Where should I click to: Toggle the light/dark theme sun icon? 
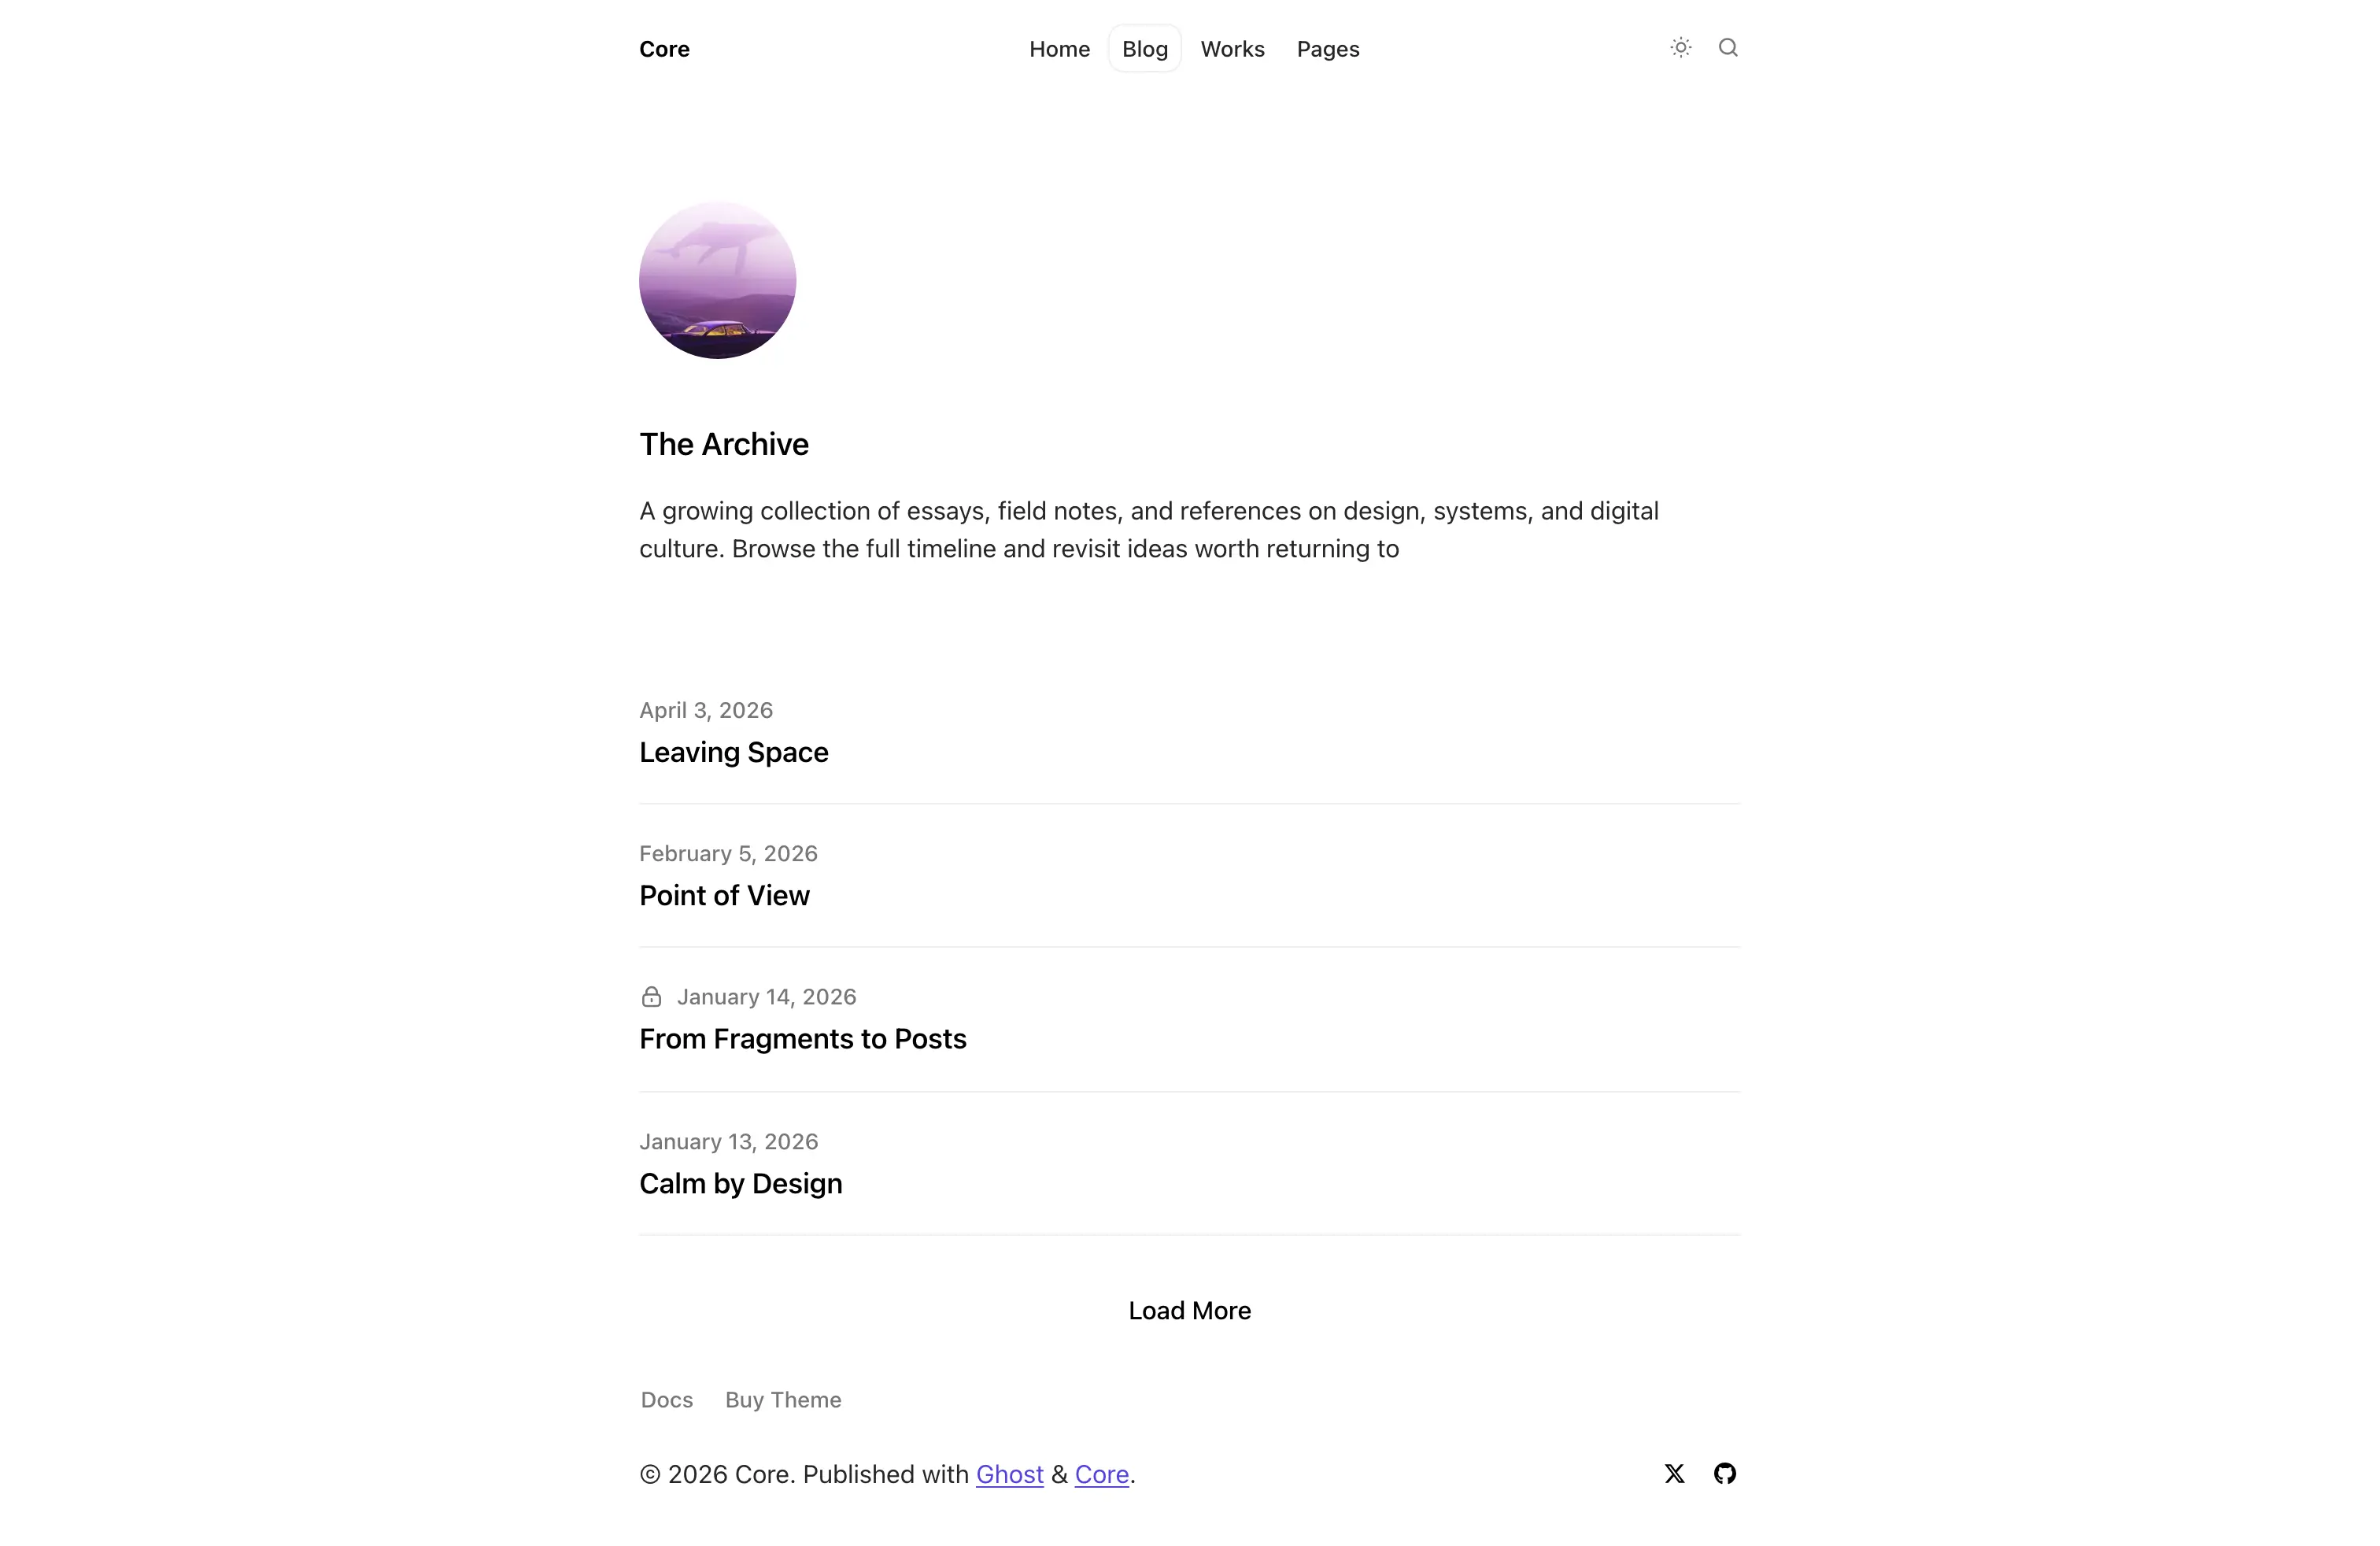pos(1680,48)
